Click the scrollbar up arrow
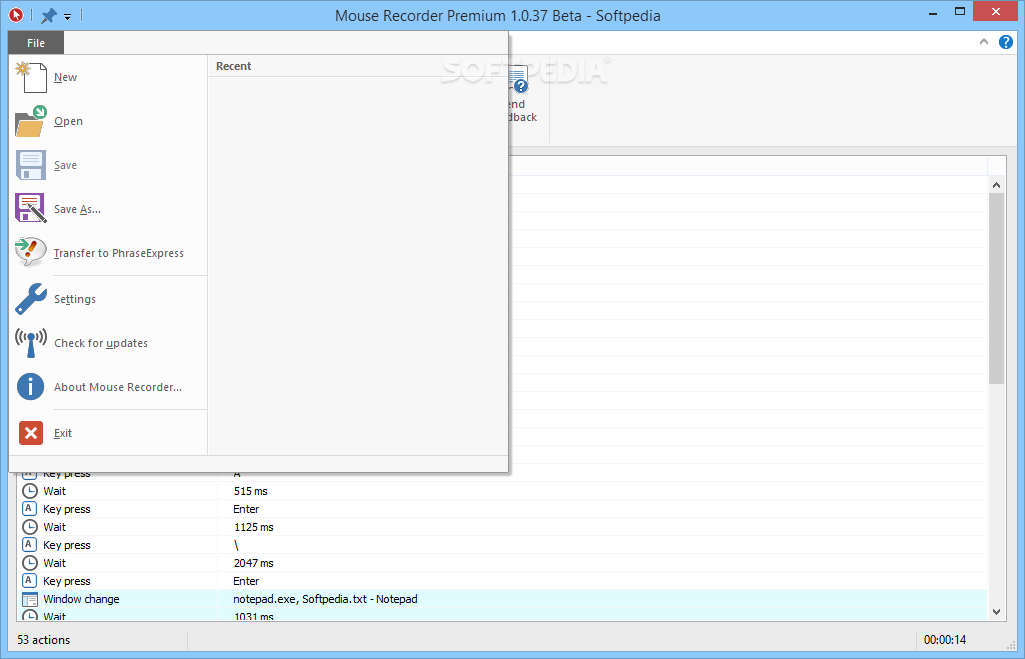This screenshot has height=659, width=1025. tap(996, 185)
